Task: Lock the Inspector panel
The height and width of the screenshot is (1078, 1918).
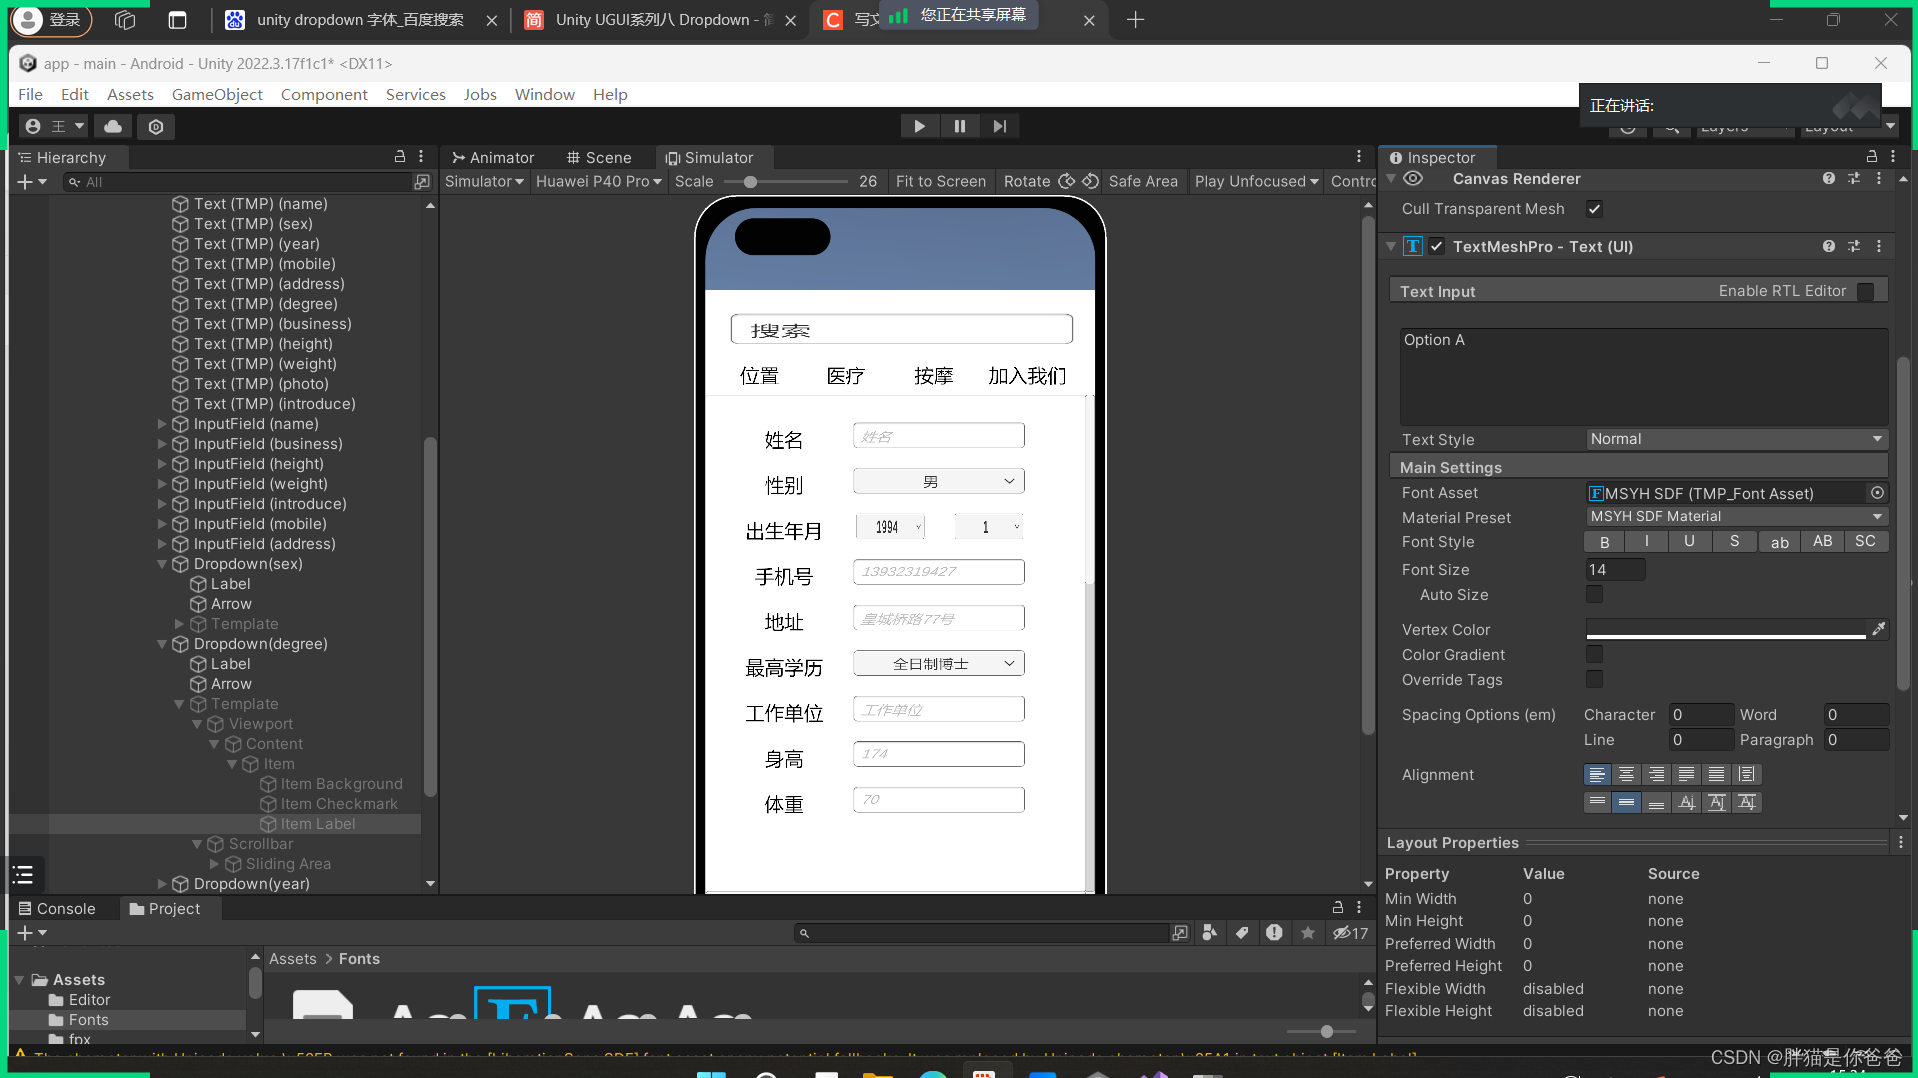Action: pos(1871,157)
